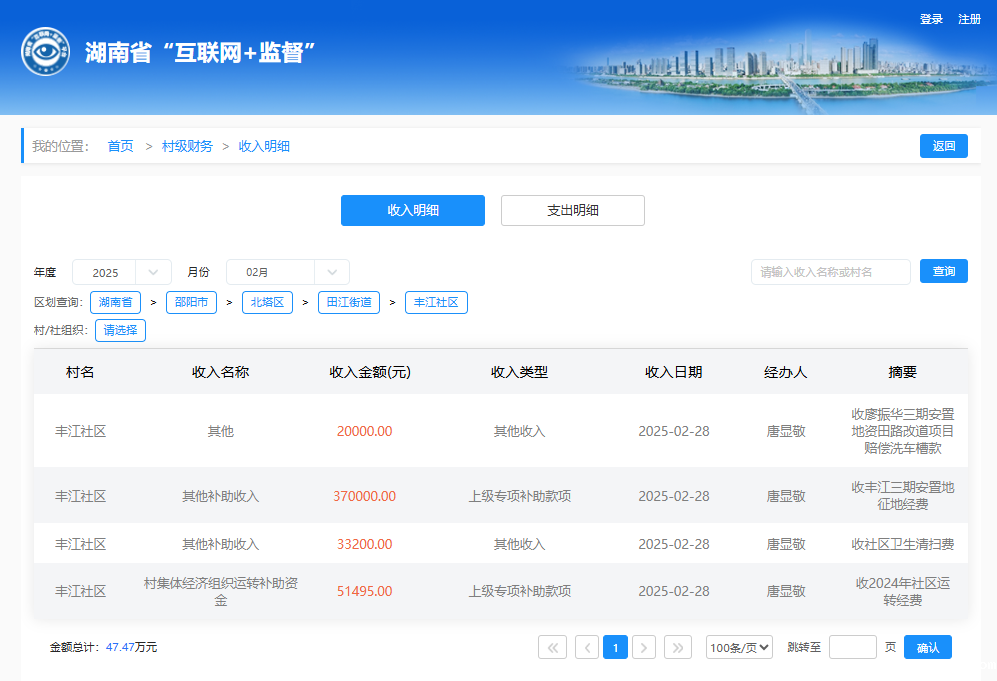This screenshot has width=997, height=681.
Task: Go to previous page arrow
Action: [586, 647]
